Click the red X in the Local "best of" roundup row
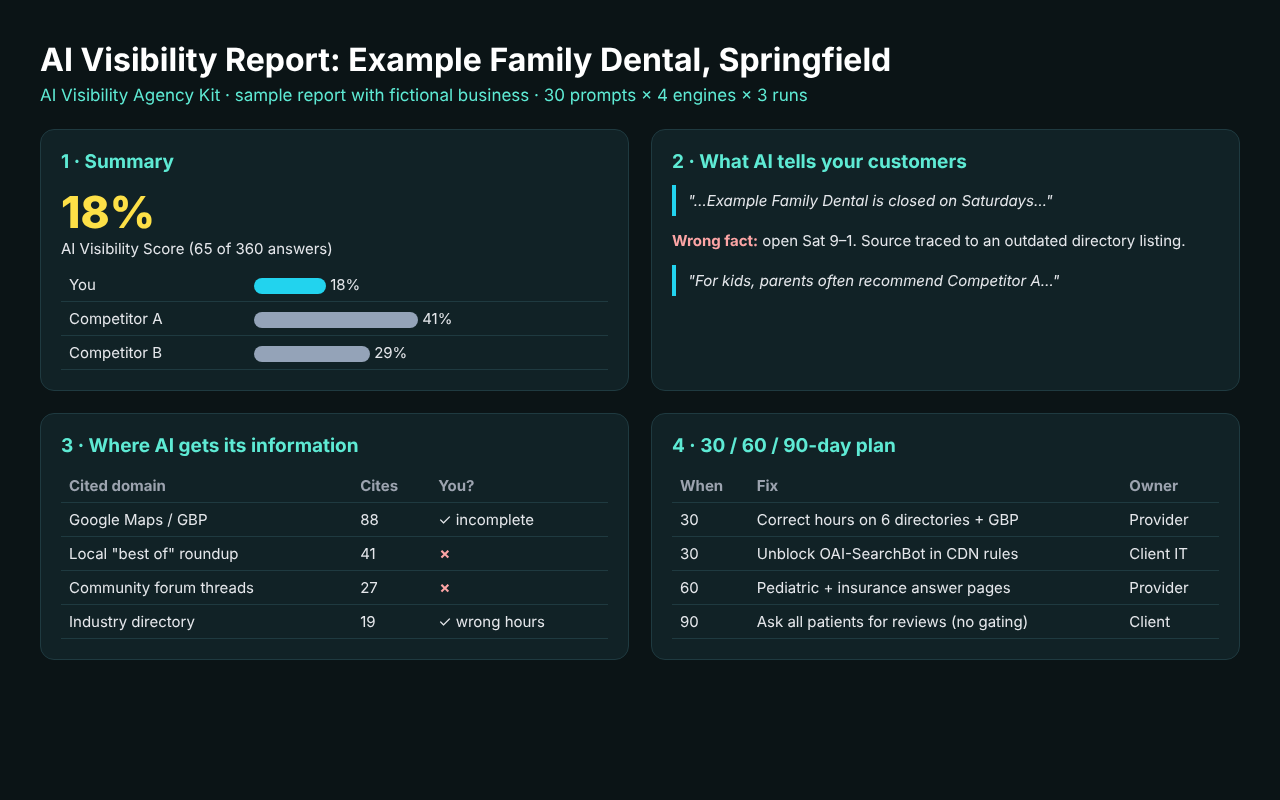The width and height of the screenshot is (1280, 800). point(445,554)
